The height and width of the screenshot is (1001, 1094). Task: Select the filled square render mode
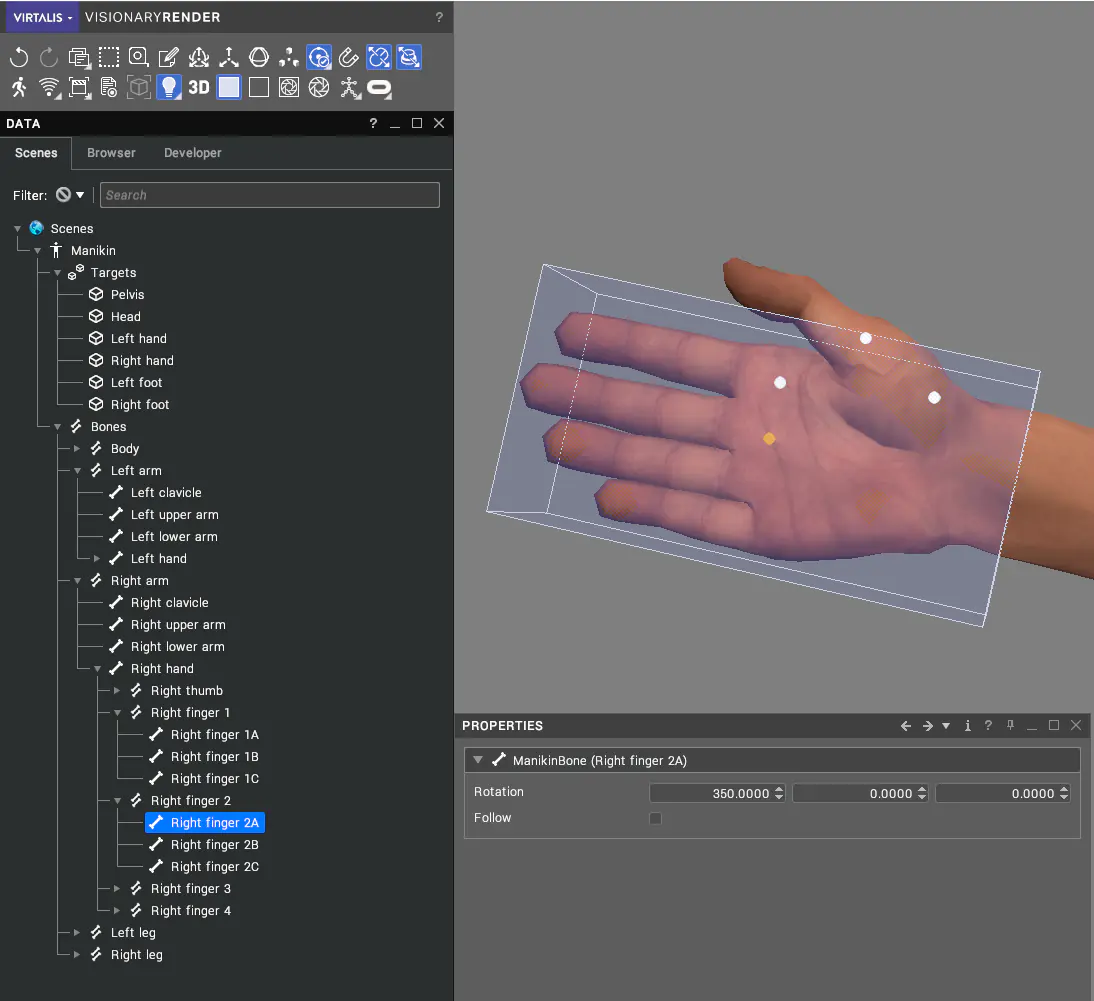pyautogui.click(x=229, y=87)
